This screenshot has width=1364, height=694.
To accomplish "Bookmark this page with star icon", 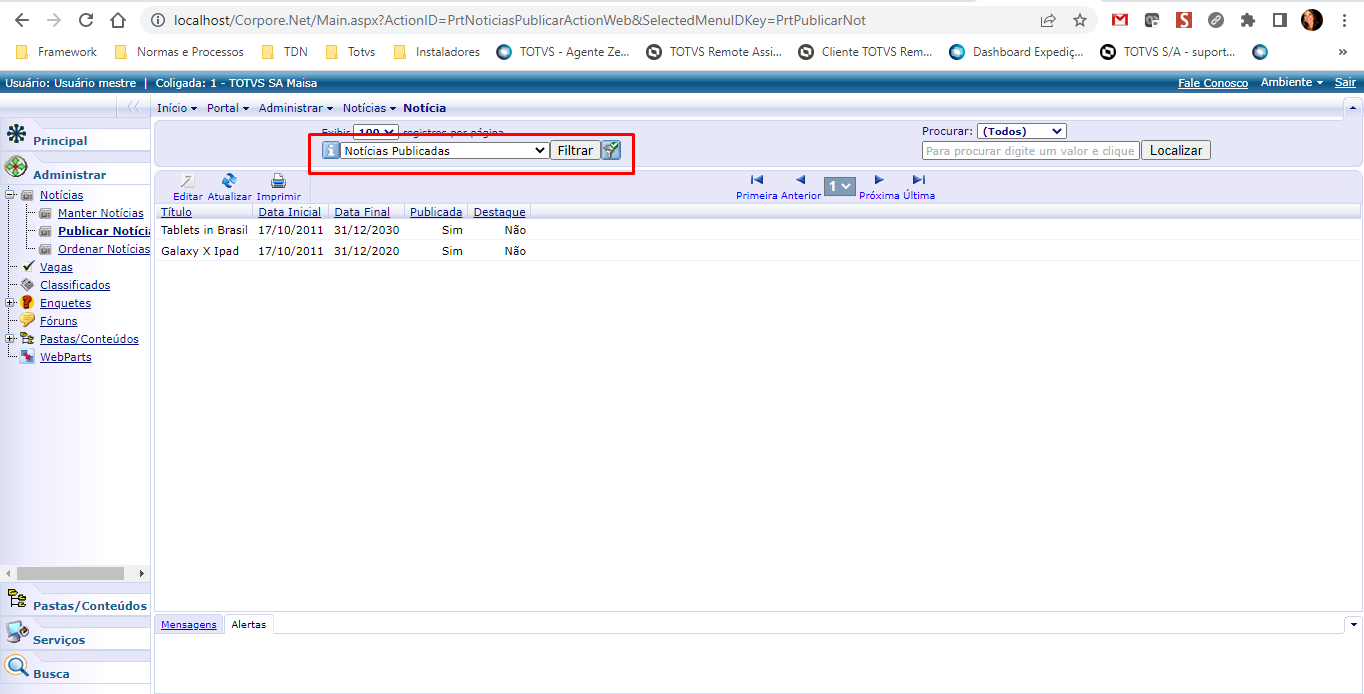I will pyautogui.click(x=1080, y=20).
